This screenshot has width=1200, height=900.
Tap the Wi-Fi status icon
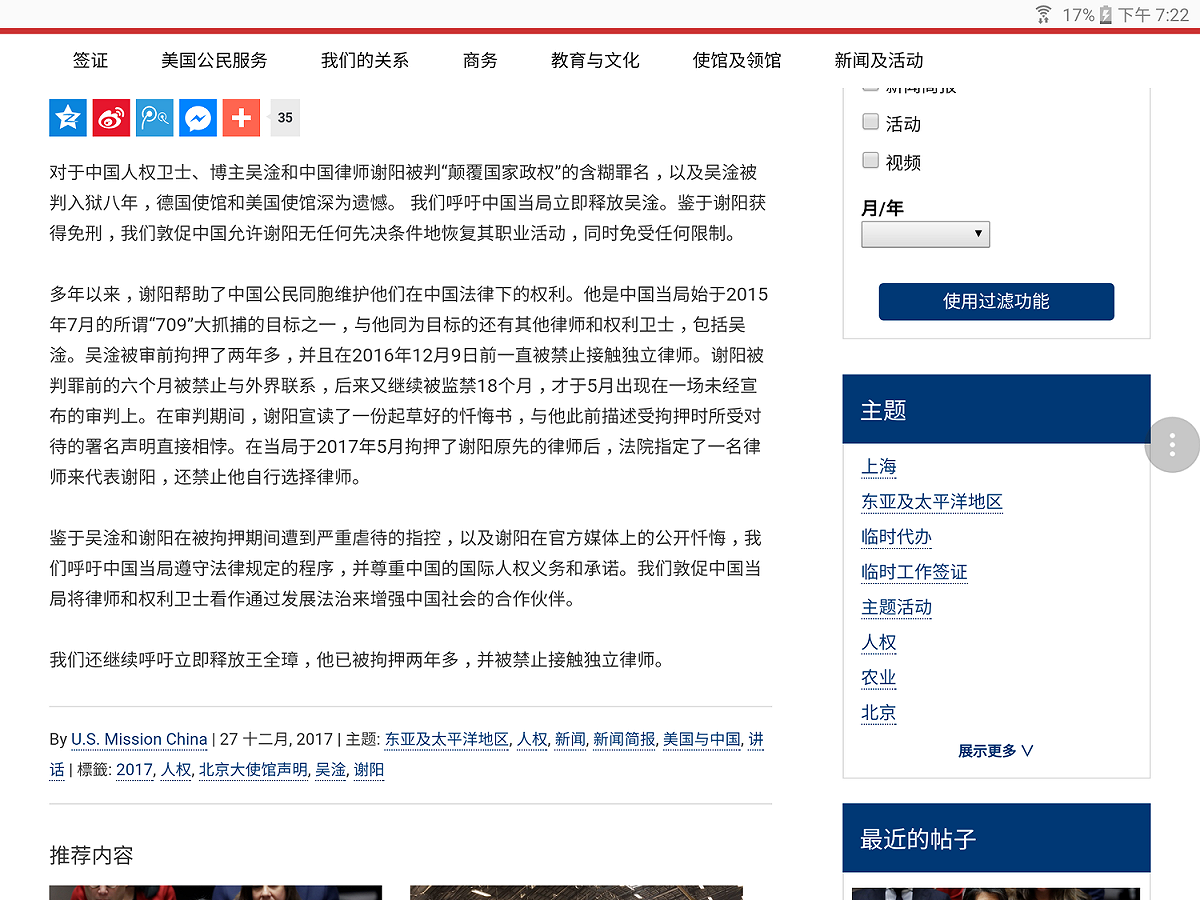1043,14
